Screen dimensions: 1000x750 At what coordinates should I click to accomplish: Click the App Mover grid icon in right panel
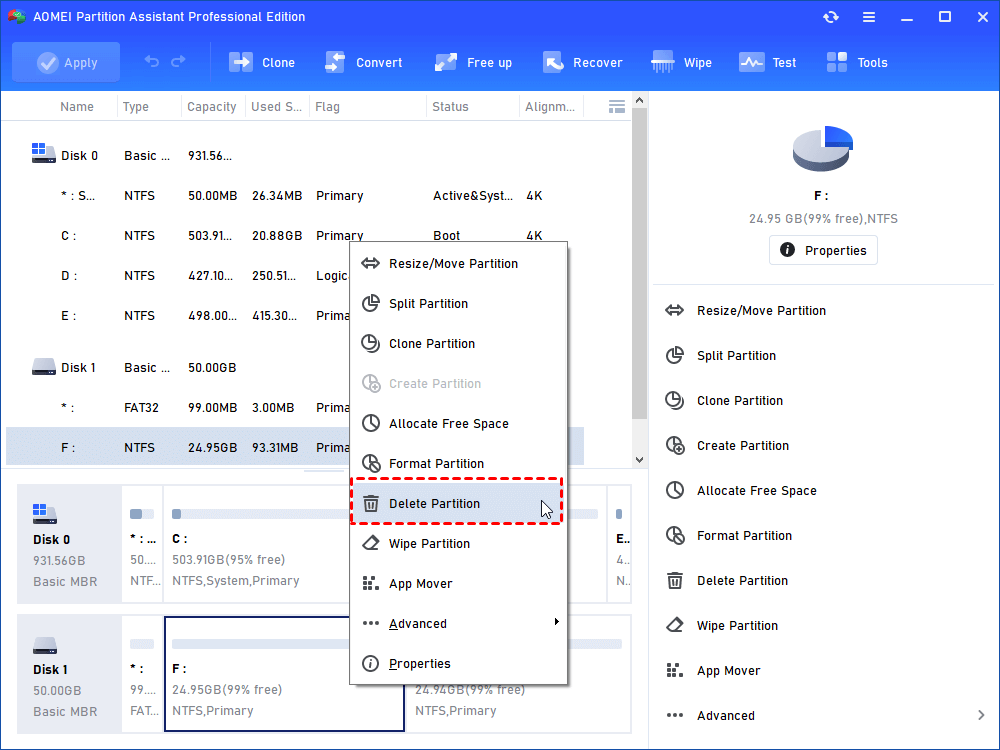pyautogui.click(x=674, y=670)
